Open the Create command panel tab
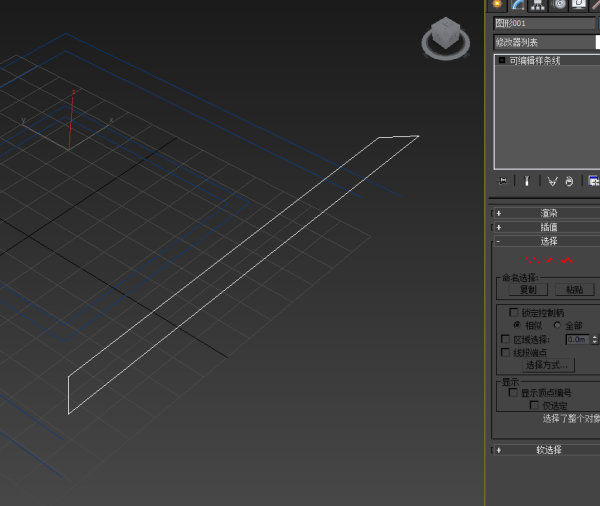 click(497, 5)
